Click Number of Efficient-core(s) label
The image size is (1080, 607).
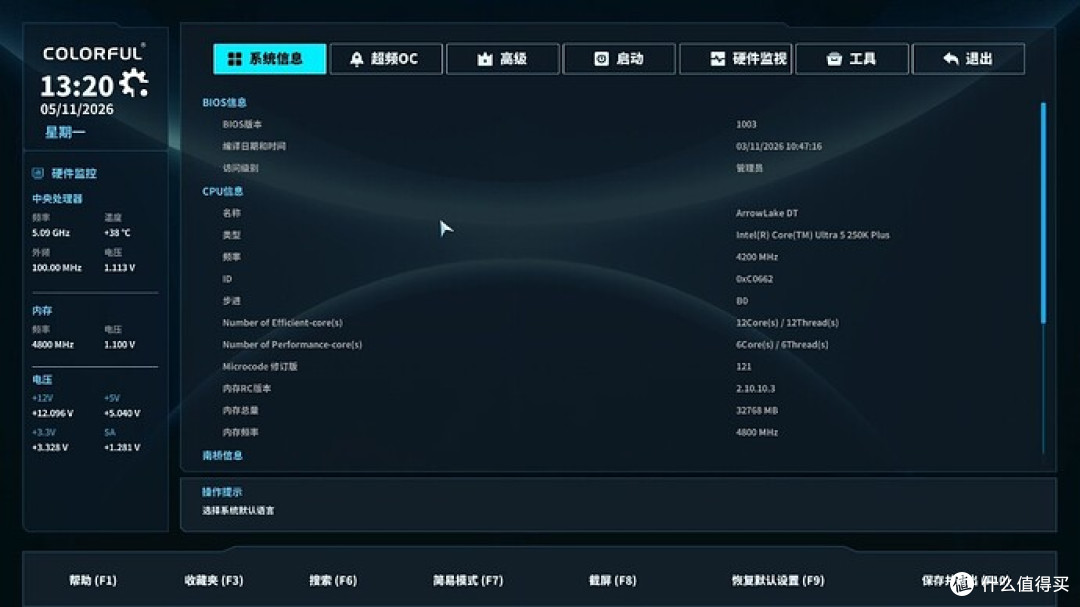click(x=282, y=322)
